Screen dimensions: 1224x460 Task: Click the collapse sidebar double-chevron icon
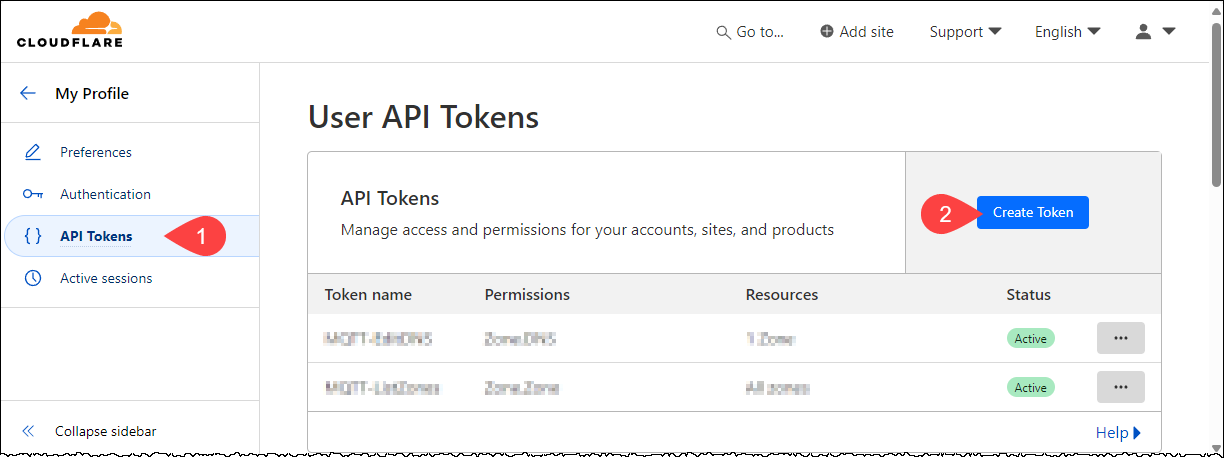point(28,431)
